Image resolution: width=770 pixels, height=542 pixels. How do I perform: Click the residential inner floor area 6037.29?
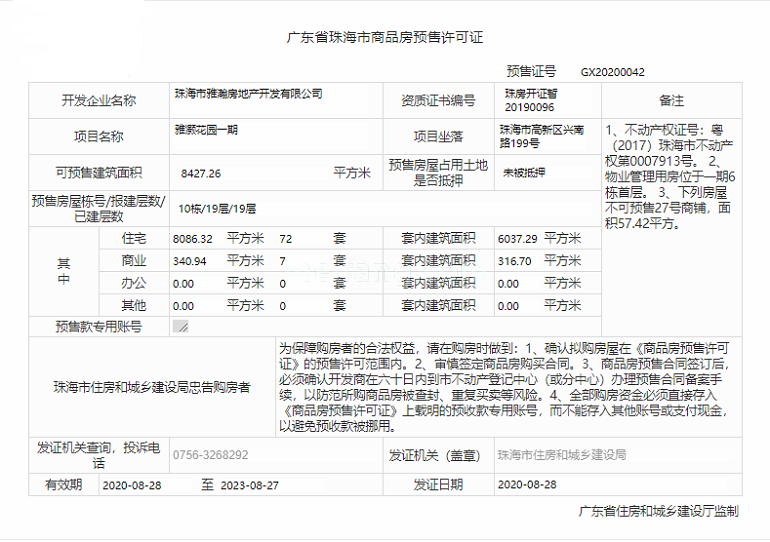tap(517, 239)
